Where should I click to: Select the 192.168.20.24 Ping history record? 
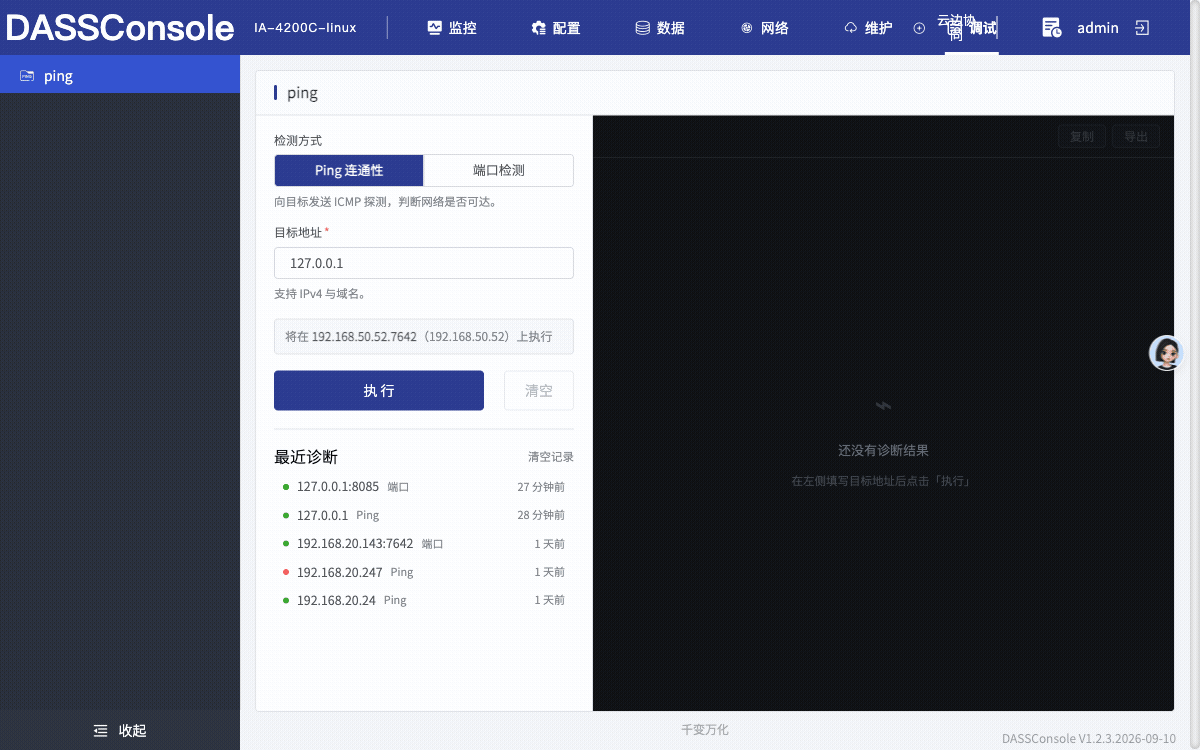pos(424,600)
